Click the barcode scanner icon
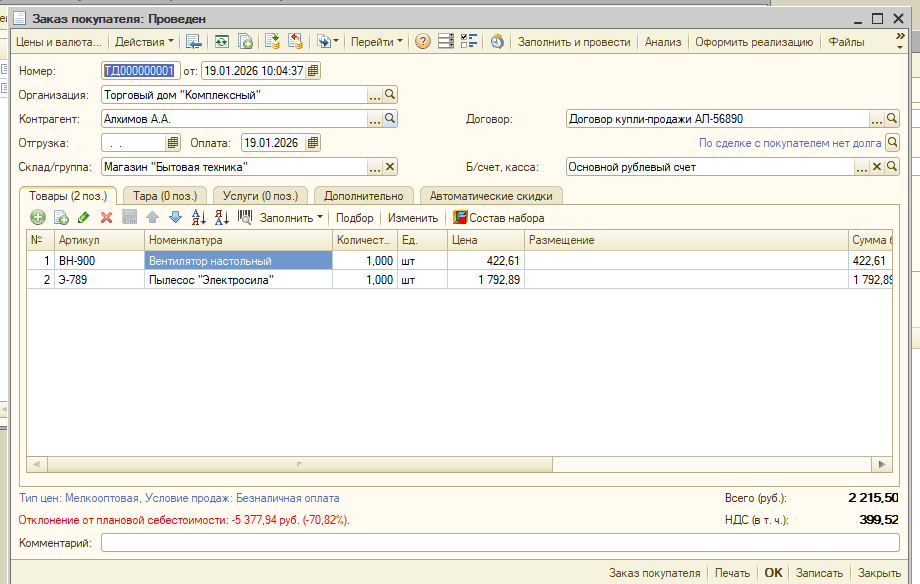920x584 pixels. (x=245, y=217)
